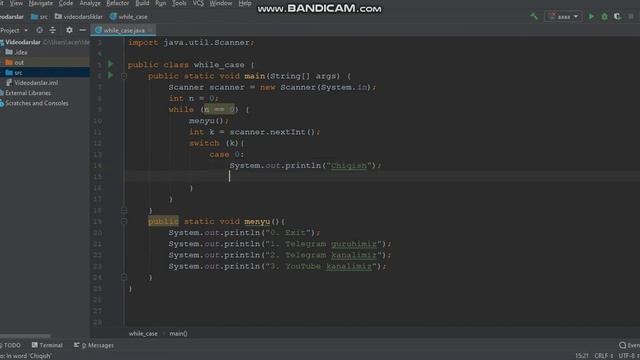This screenshot has width=640, height=360.
Task: Open the View menu
Action: 16,3
